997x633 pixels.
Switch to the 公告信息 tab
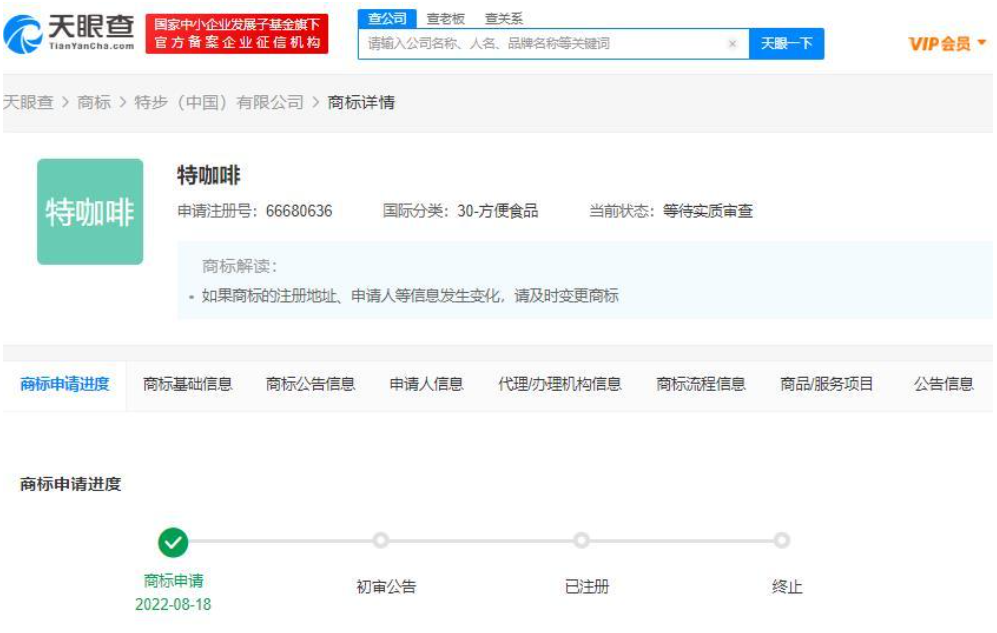click(944, 384)
